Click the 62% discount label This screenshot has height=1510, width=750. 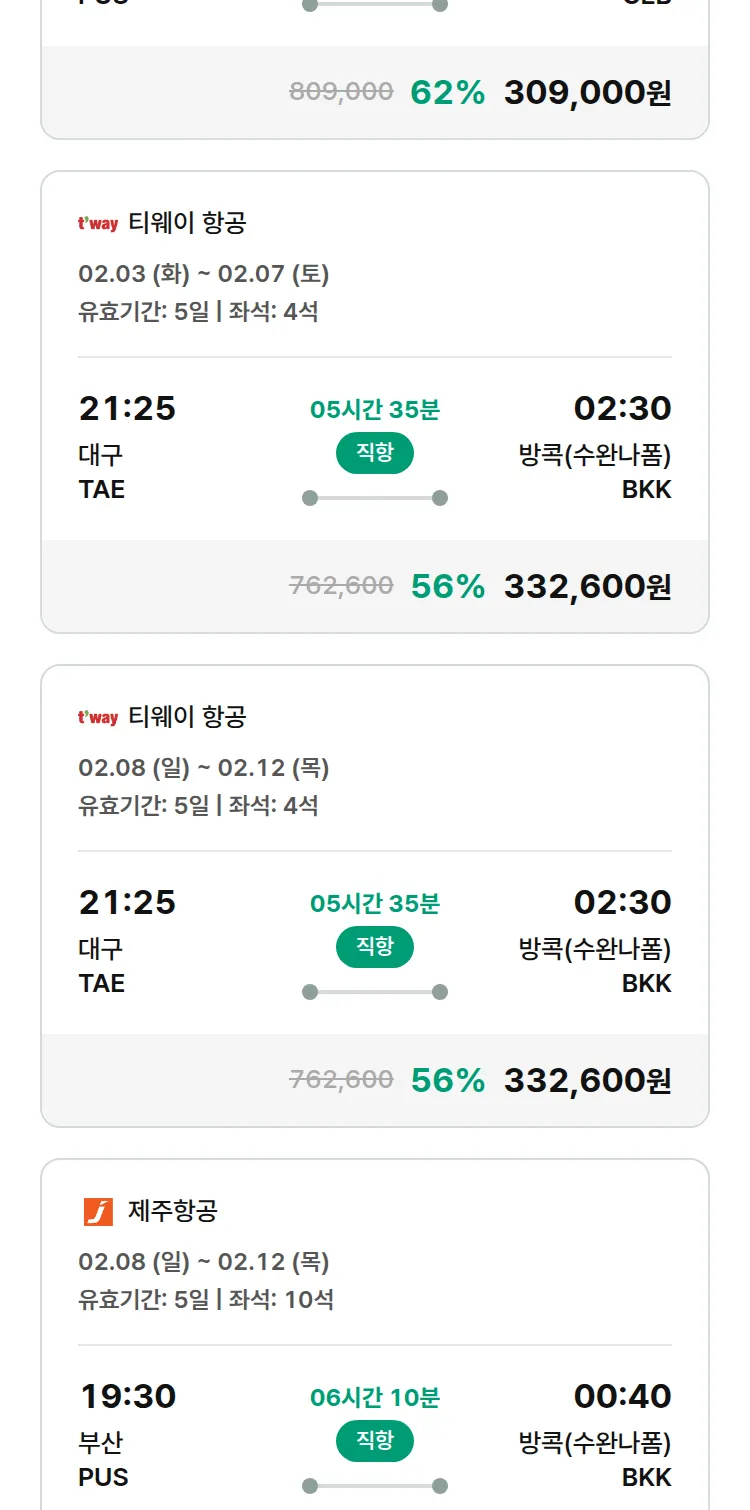pyautogui.click(x=447, y=93)
